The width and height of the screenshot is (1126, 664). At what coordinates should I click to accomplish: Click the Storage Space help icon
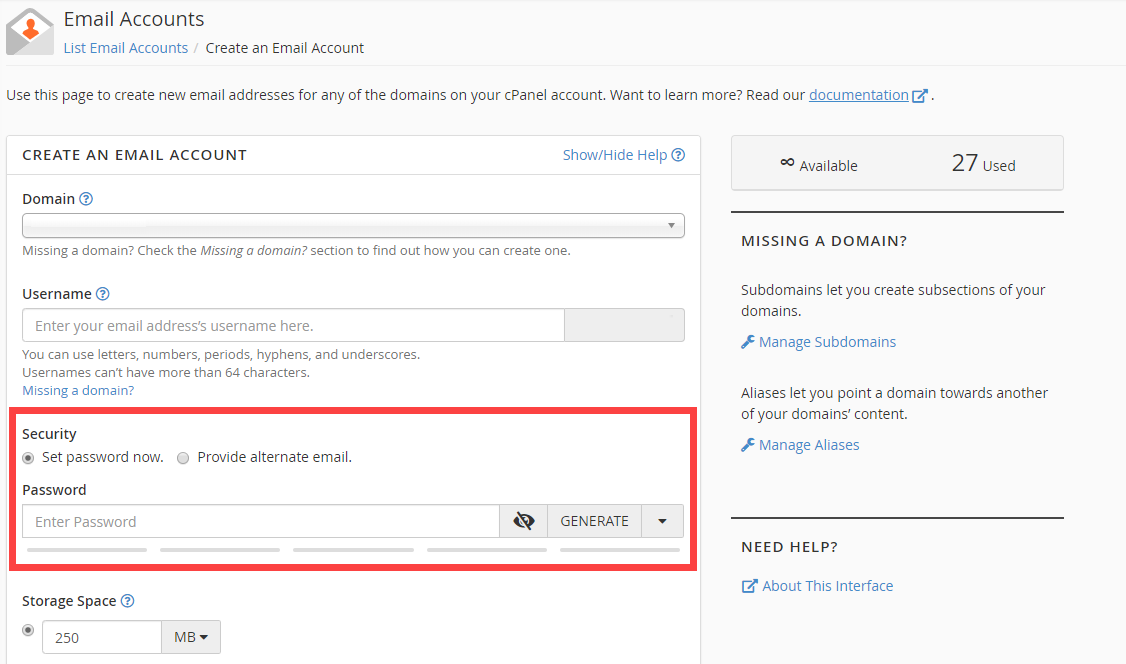(x=127, y=601)
